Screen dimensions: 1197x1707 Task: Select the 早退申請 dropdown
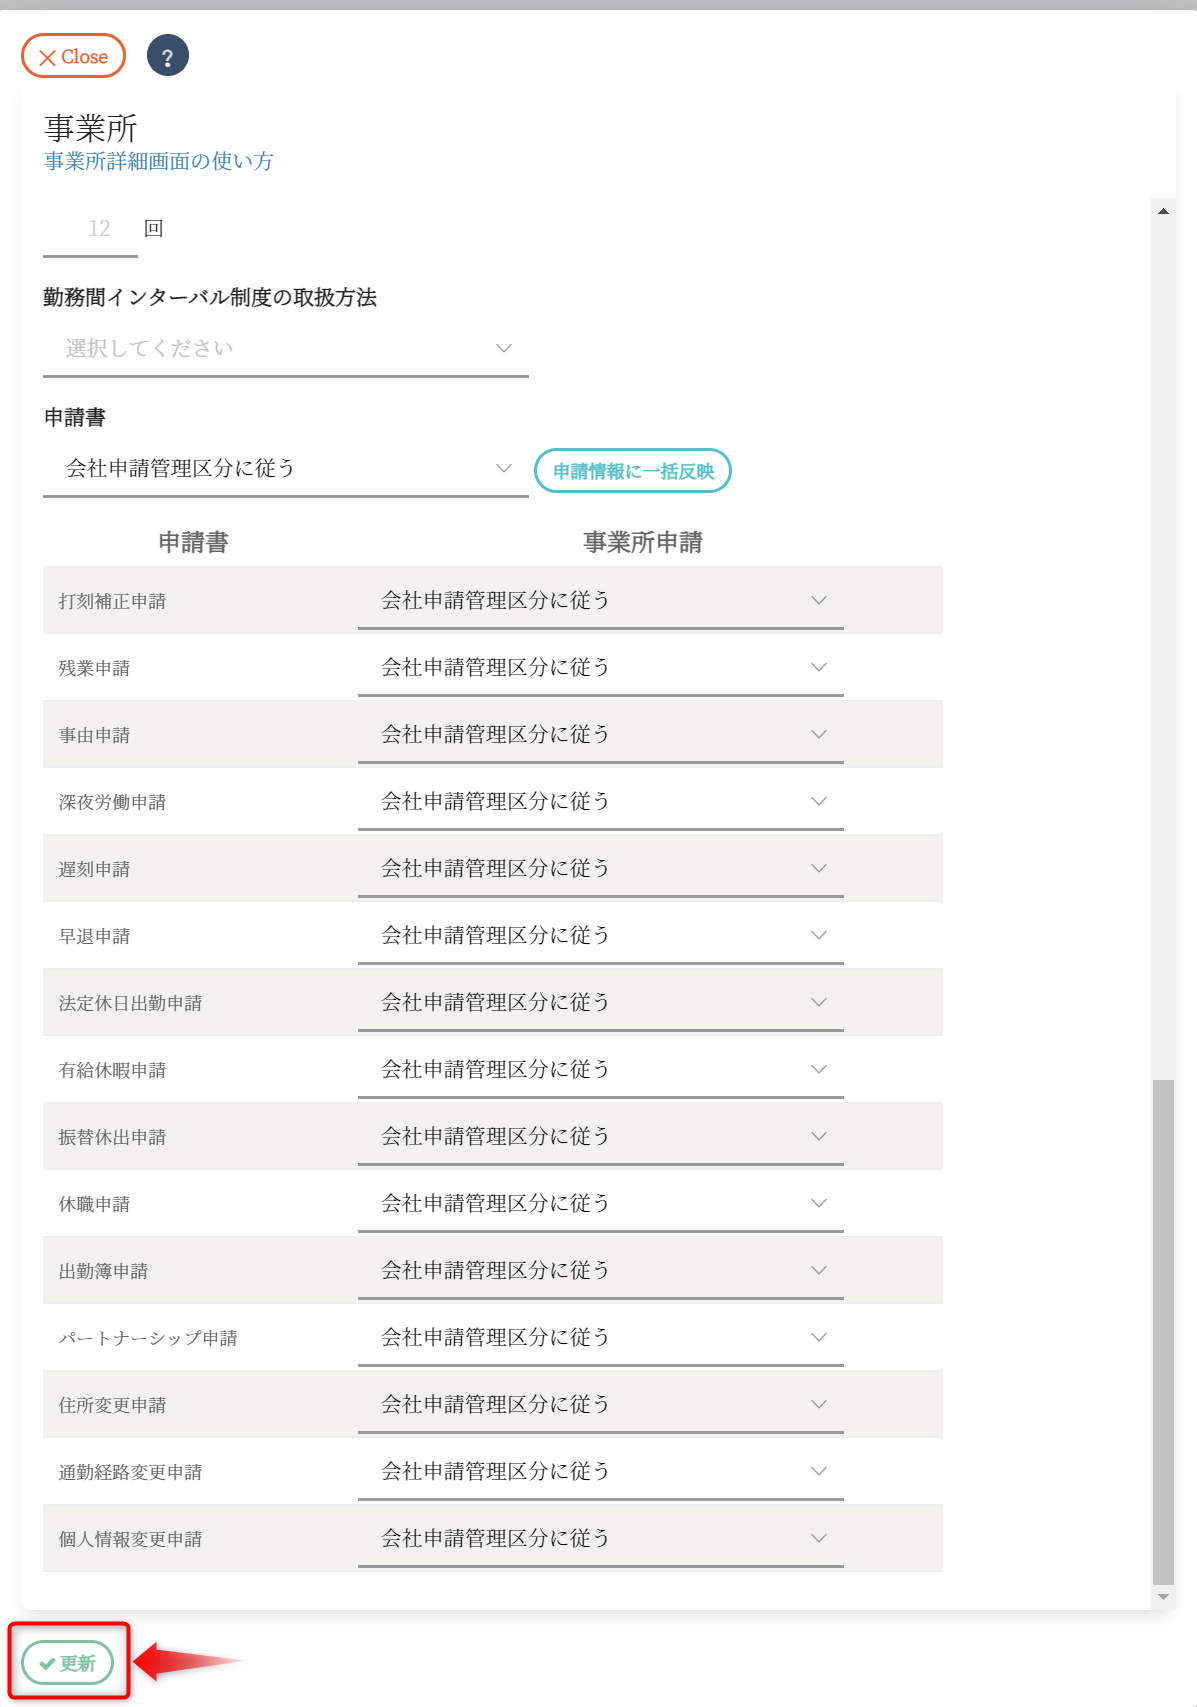600,936
